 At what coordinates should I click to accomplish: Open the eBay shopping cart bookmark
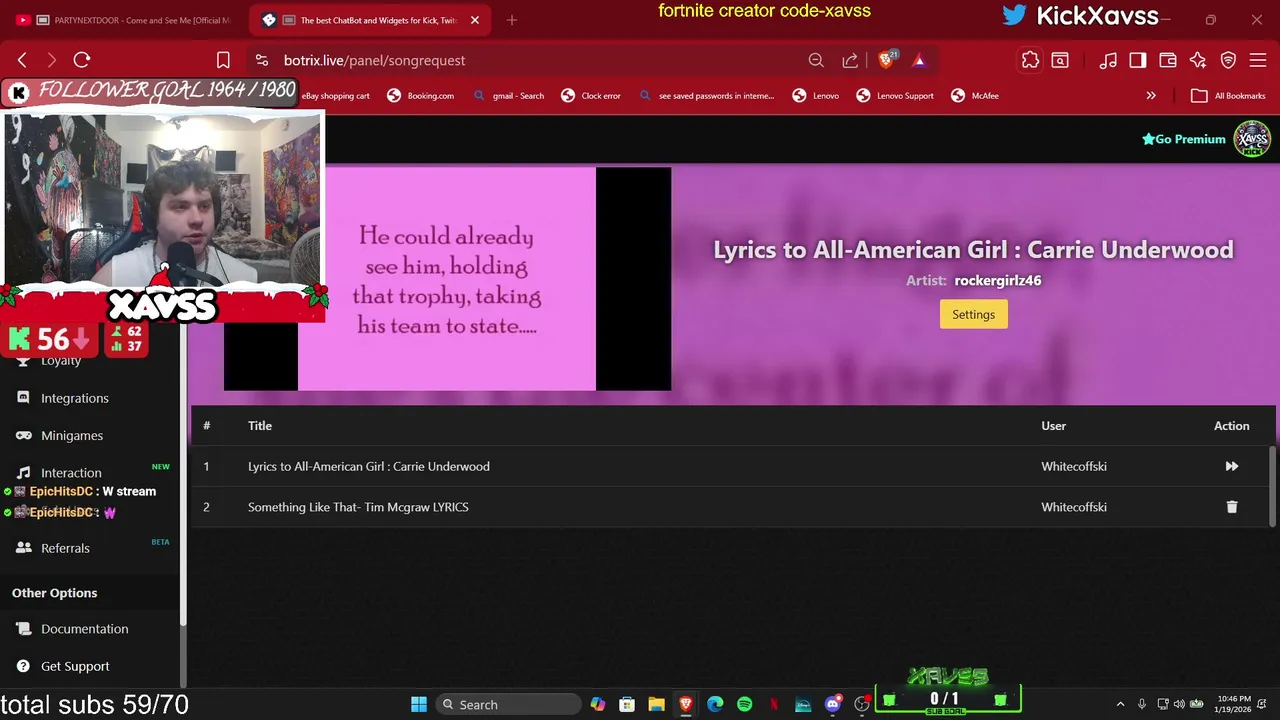[336, 96]
